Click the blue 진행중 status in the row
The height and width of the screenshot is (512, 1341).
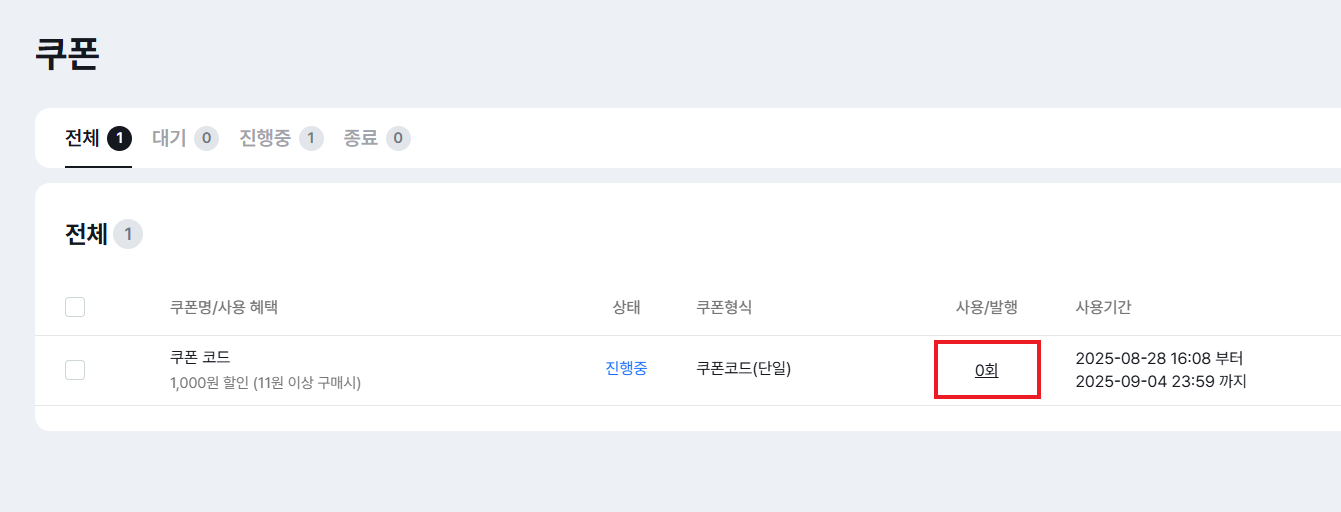coord(626,368)
